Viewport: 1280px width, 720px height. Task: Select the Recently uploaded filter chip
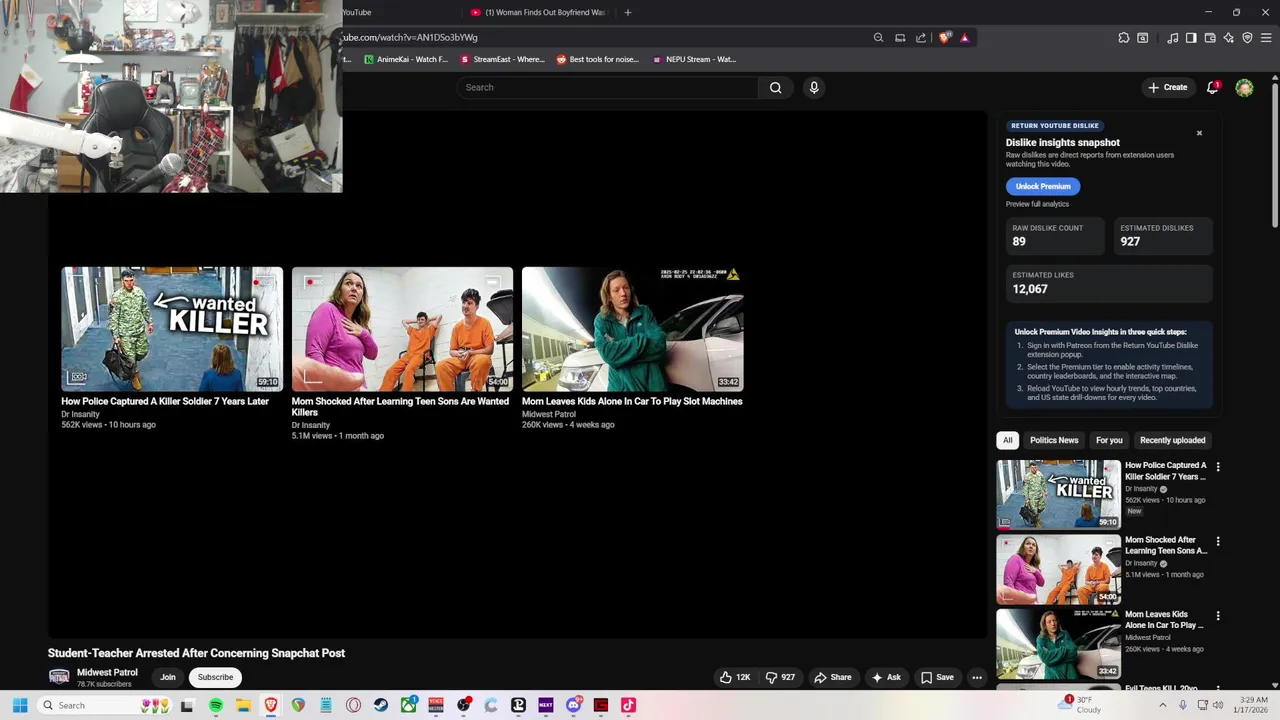coord(1173,440)
